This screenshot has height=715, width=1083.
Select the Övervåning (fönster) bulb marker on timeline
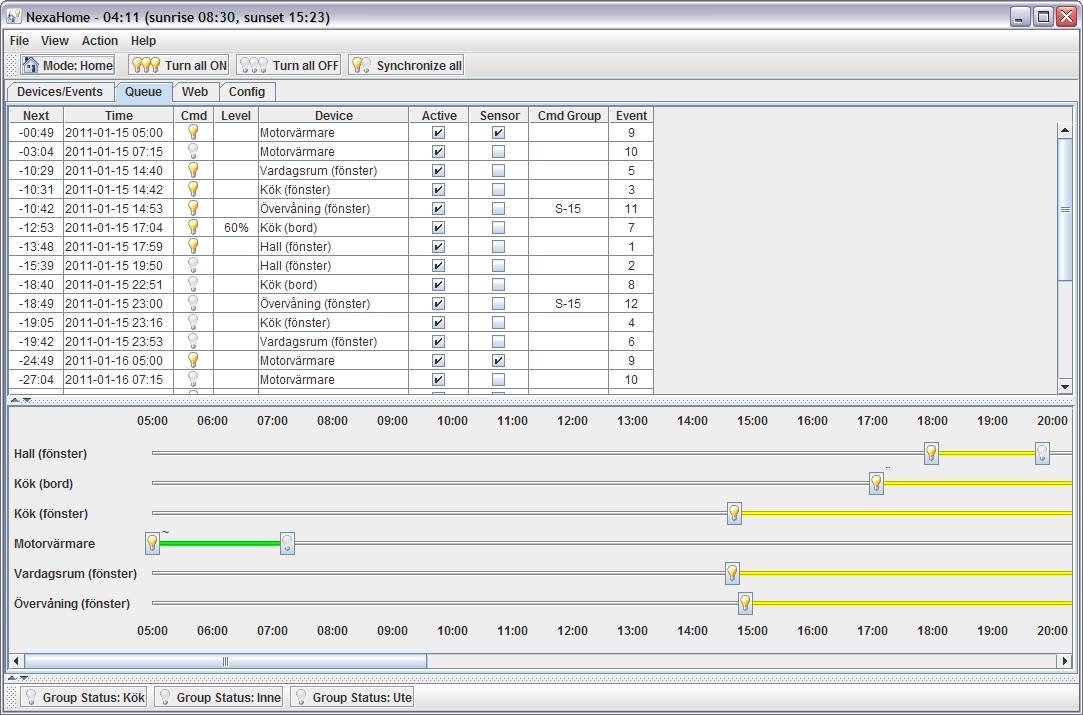tap(745, 603)
